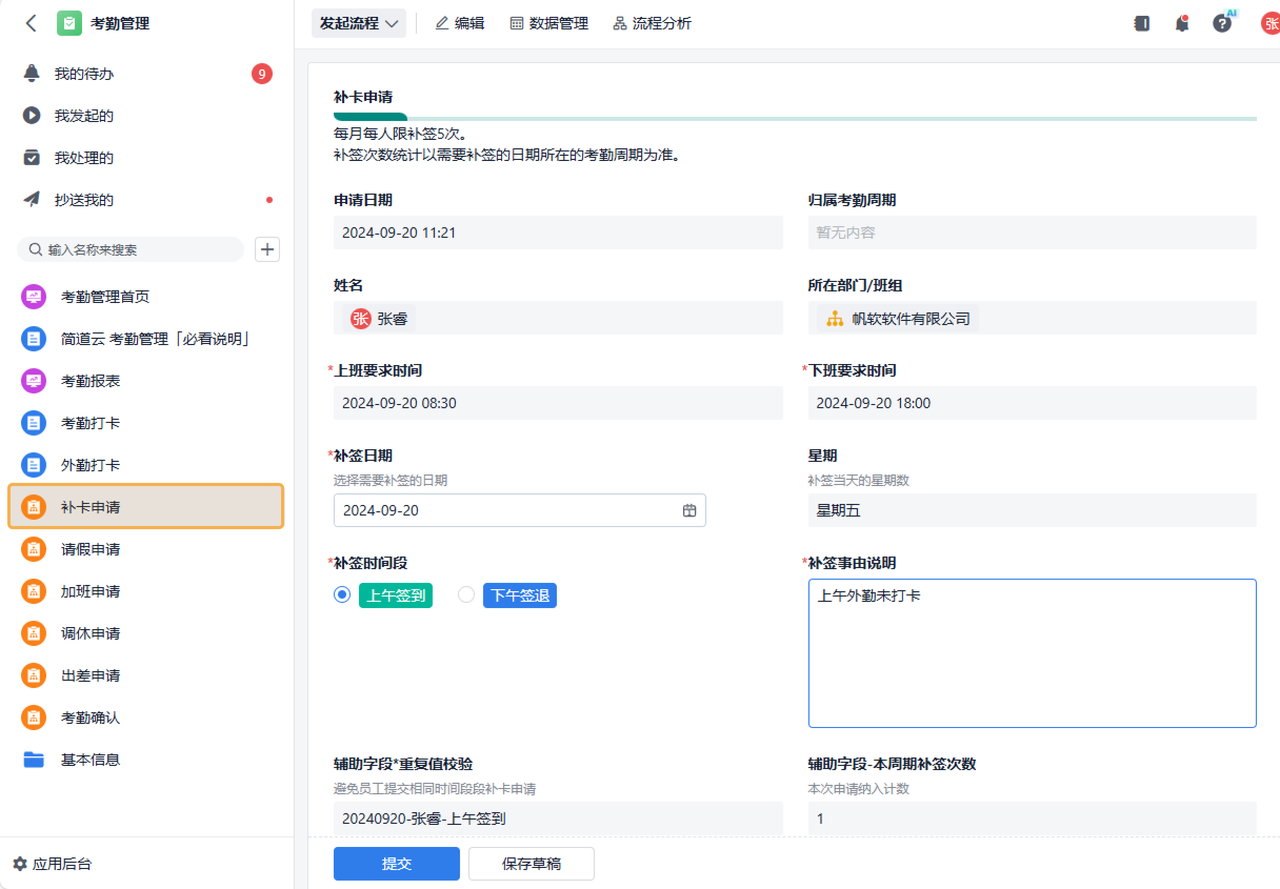Open 流程分析 in top toolbar
The image size is (1280, 889).
pyautogui.click(x=652, y=23)
